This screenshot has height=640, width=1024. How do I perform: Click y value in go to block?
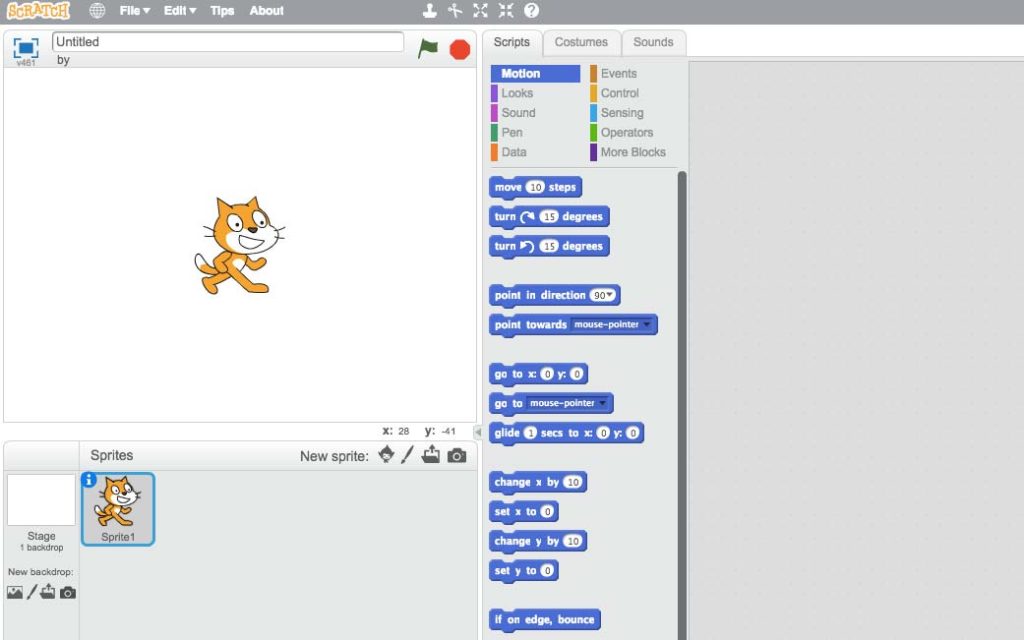(577, 374)
